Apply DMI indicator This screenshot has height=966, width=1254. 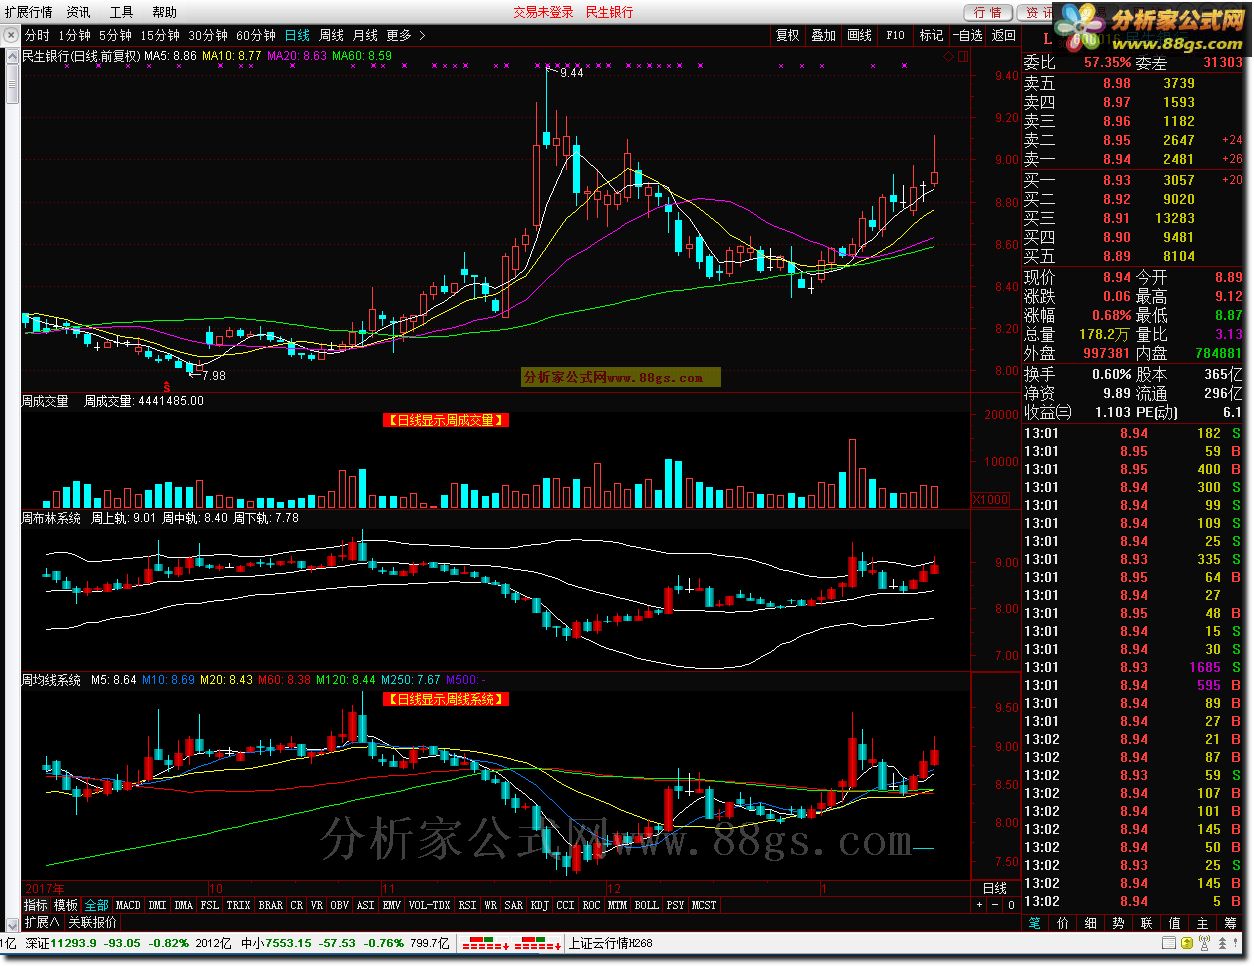157,905
